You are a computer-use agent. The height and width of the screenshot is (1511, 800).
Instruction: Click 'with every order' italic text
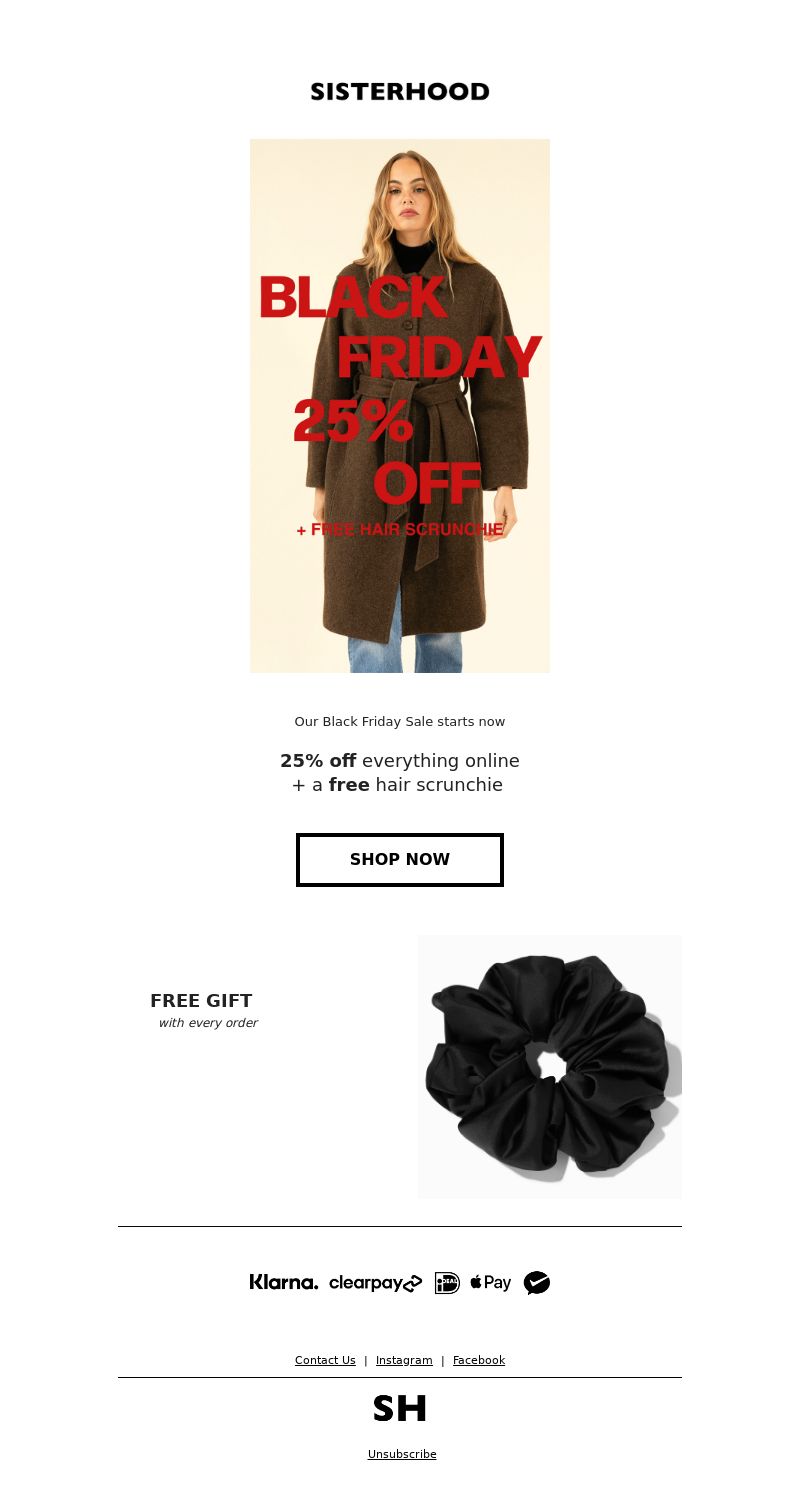208,1023
